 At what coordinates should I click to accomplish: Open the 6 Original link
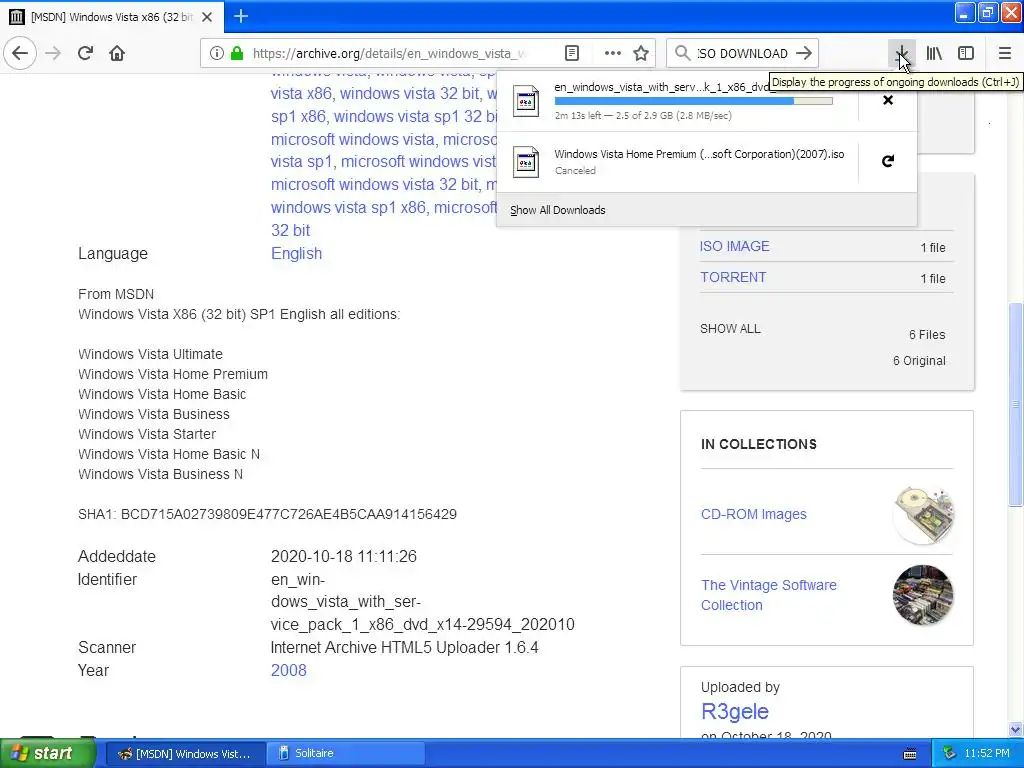(x=919, y=360)
